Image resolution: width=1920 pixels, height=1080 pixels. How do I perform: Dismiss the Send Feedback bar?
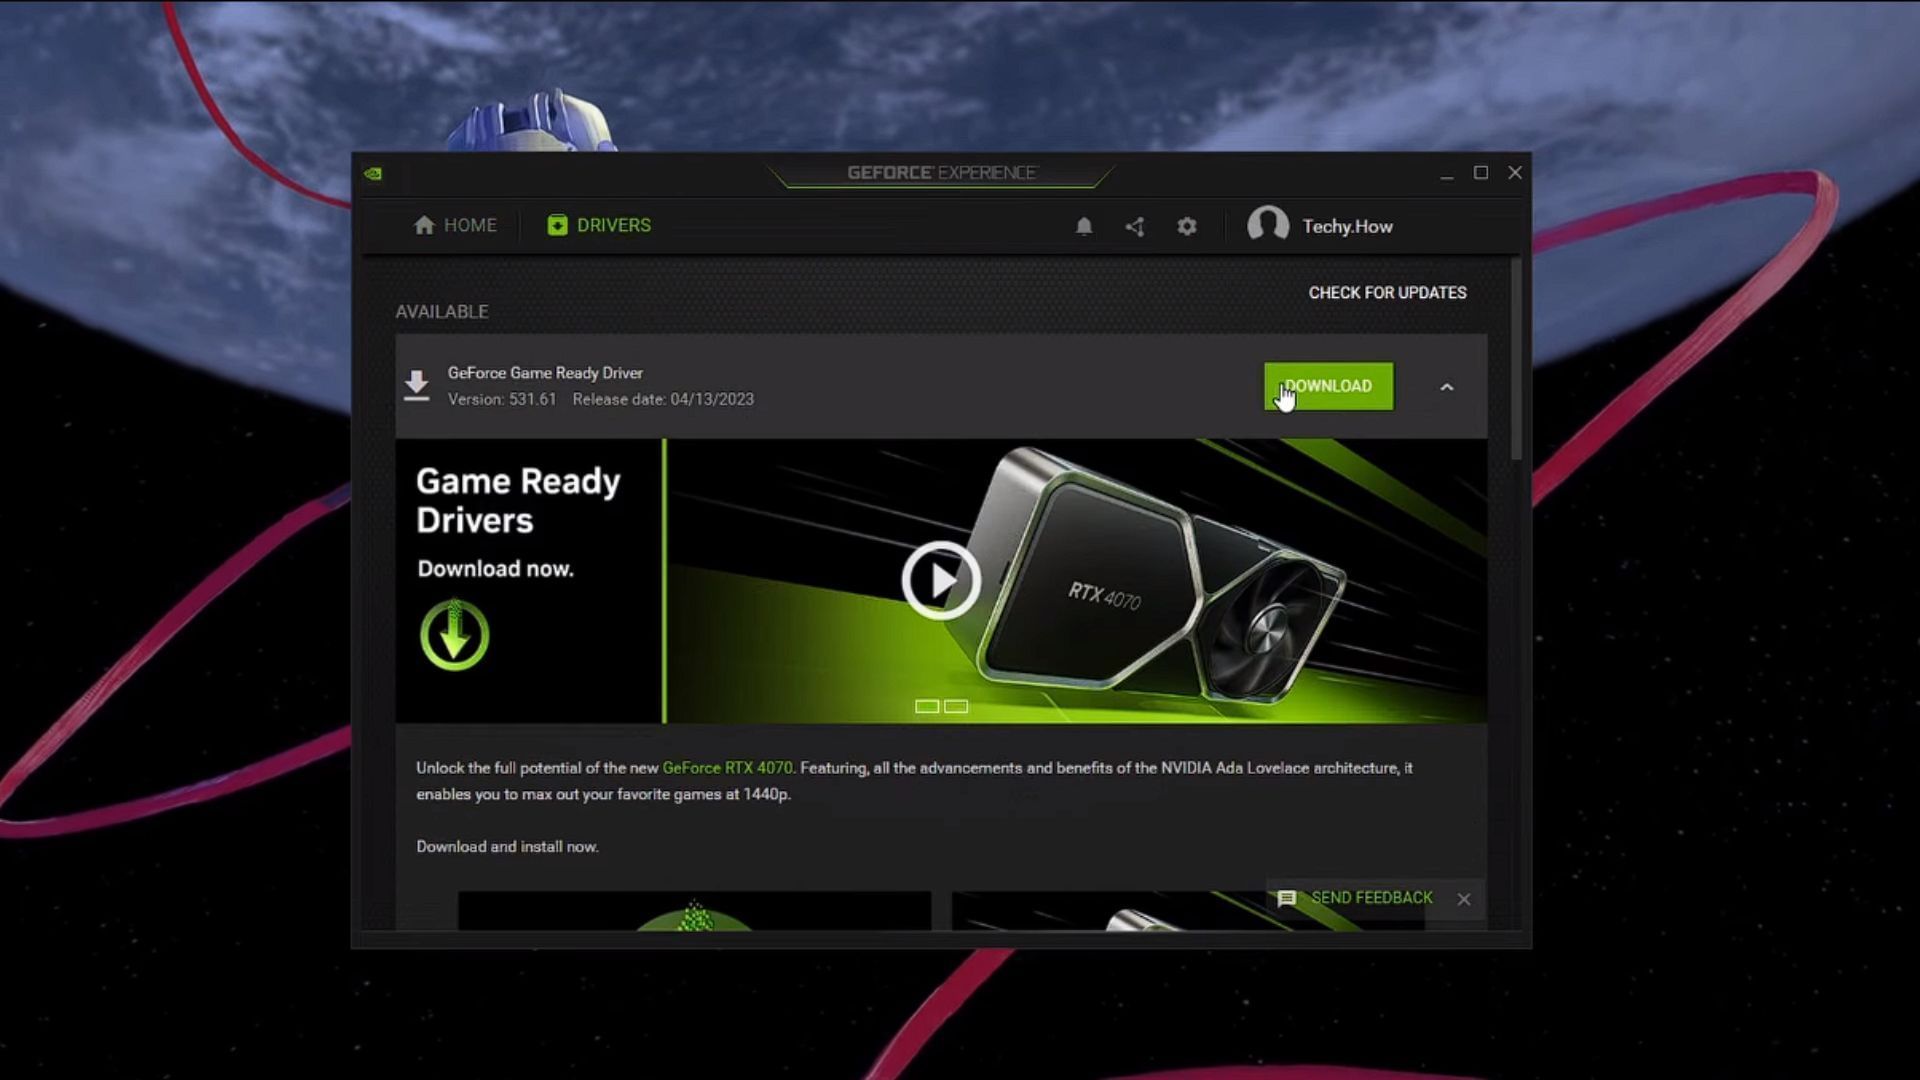[1464, 899]
